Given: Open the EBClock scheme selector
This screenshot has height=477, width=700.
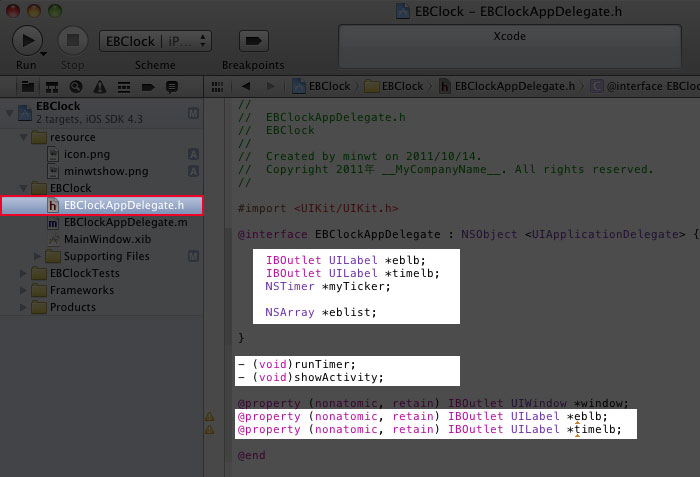Looking at the screenshot, I should pyautogui.click(x=155, y=42).
